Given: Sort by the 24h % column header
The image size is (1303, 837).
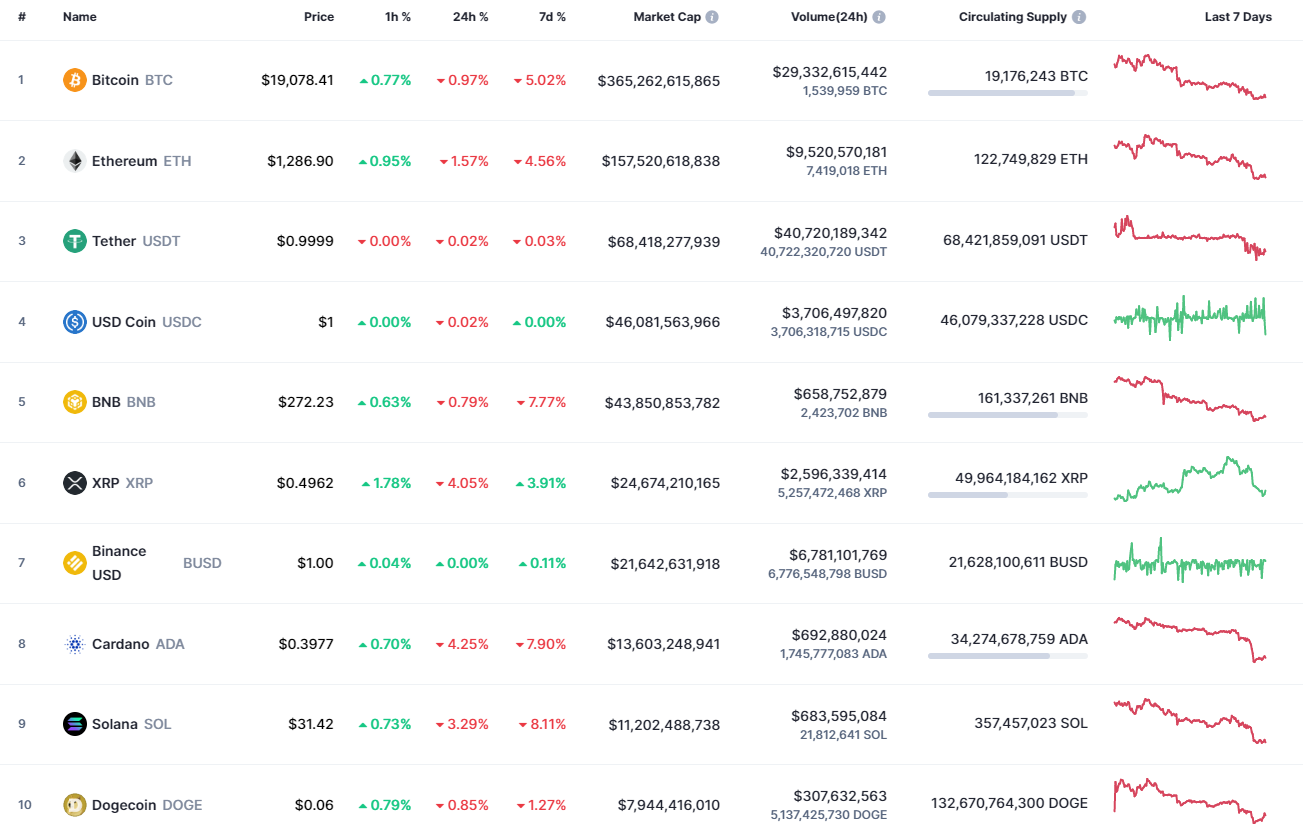Looking at the screenshot, I should tap(471, 16).
